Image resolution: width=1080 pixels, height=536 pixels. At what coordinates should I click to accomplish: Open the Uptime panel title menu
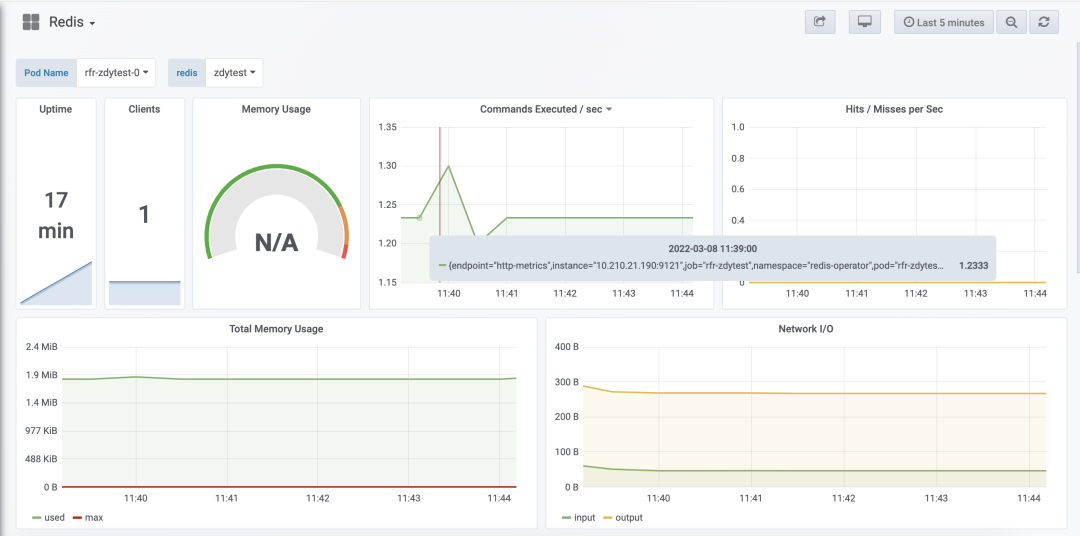click(x=56, y=109)
